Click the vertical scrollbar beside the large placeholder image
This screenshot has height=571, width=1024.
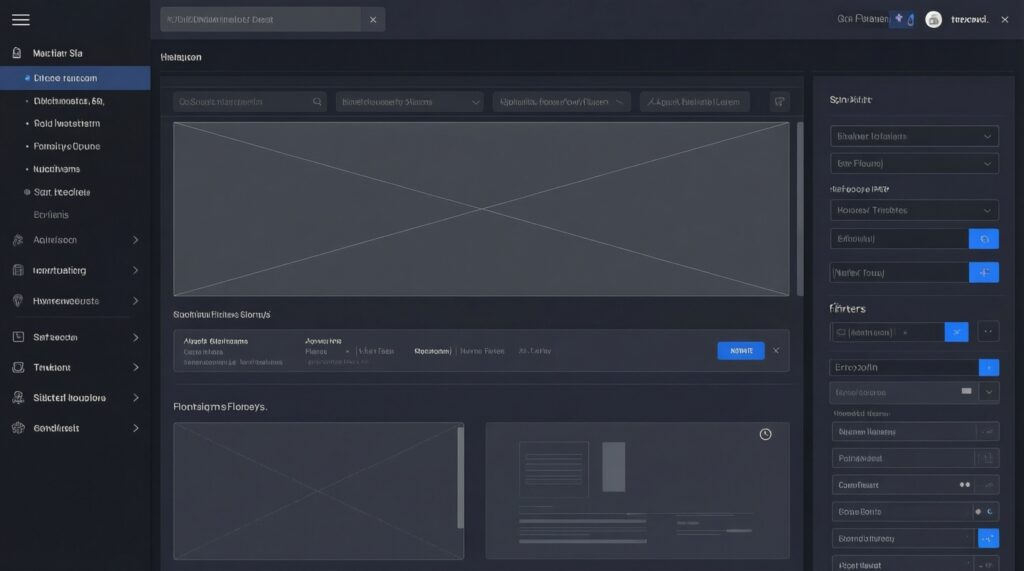799,208
